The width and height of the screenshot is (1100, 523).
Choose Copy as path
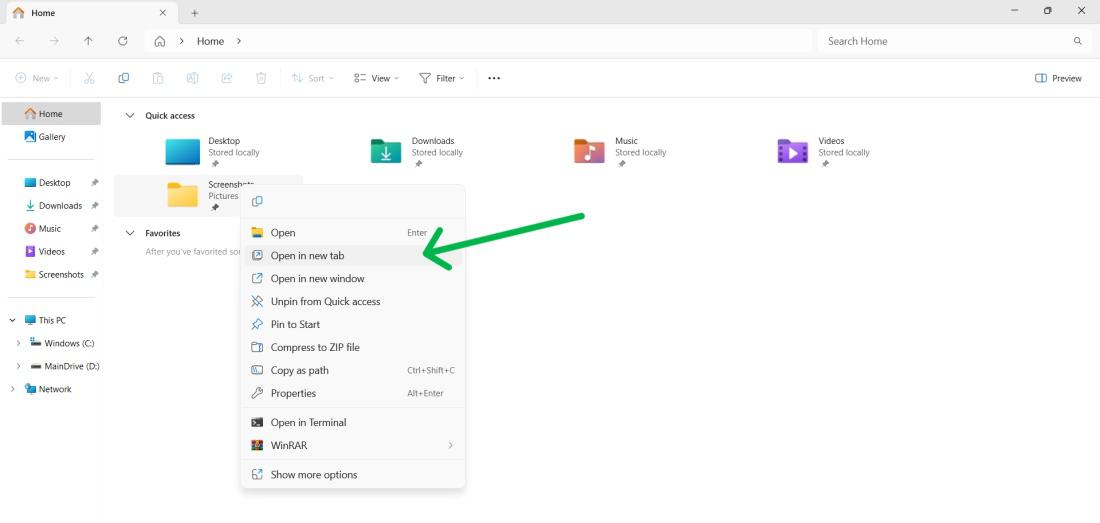point(353,371)
